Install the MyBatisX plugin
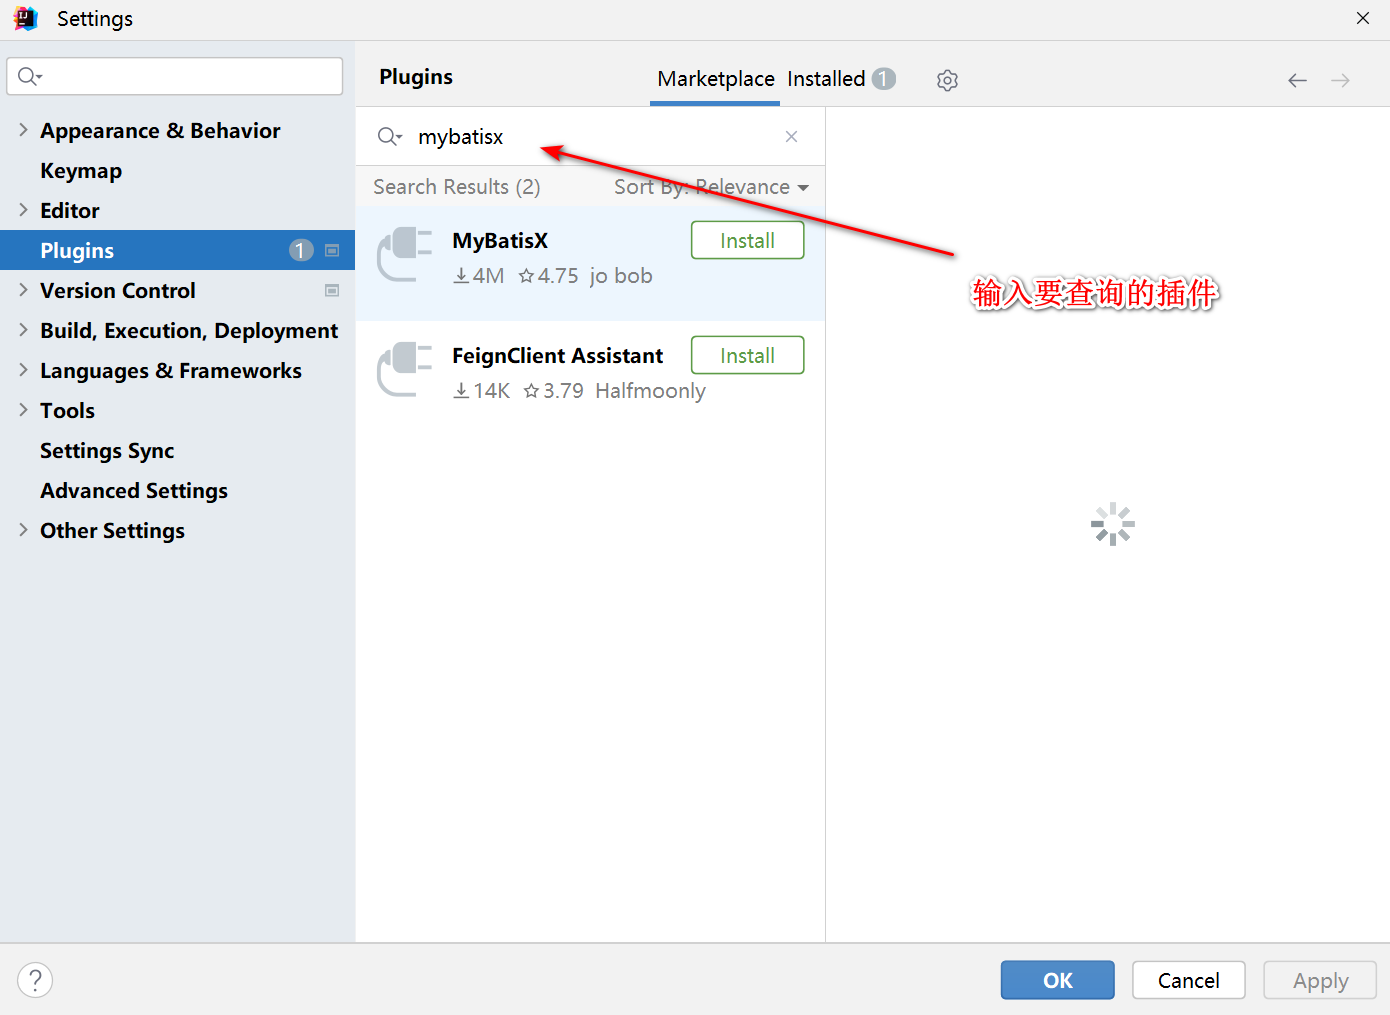Screen dimensions: 1390x1015 [747, 240]
